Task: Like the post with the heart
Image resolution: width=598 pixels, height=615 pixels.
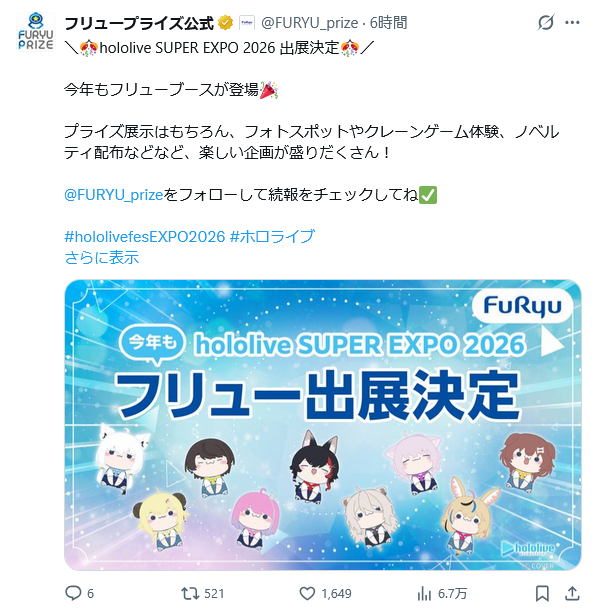Action: pos(307,593)
